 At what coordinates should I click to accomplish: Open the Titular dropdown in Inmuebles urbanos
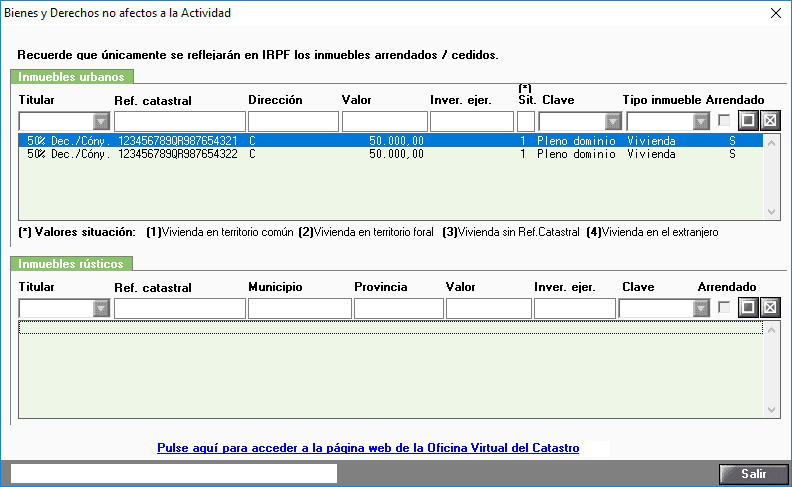[x=101, y=121]
